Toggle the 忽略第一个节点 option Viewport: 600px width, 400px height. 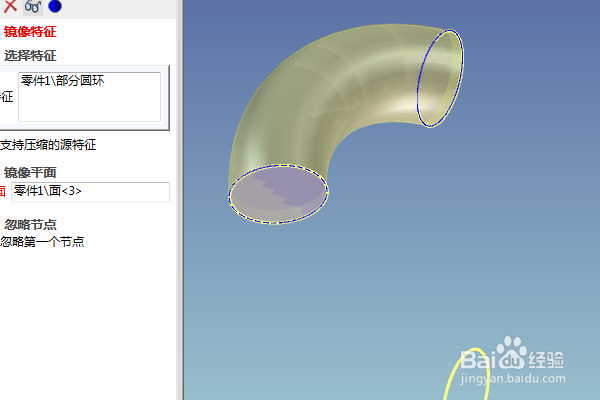click(42, 242)
